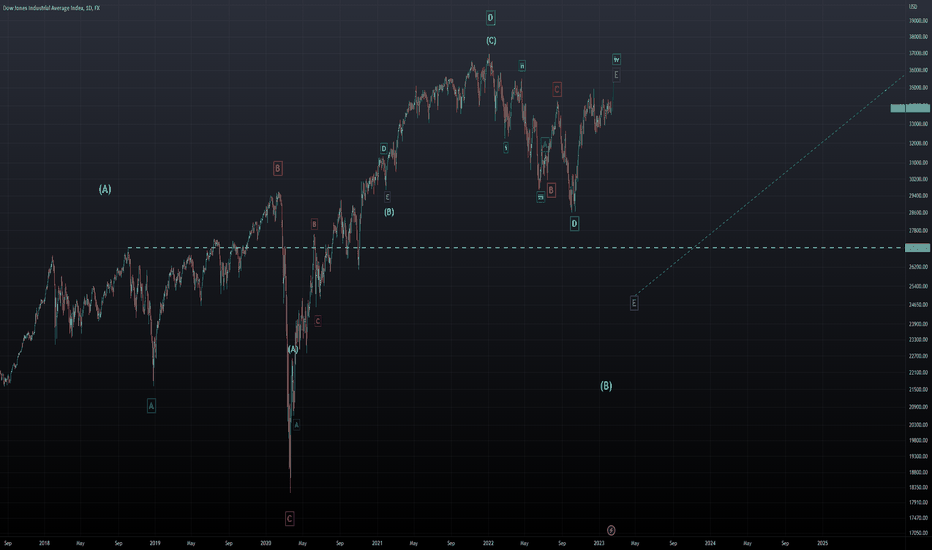Viewport: 932px width, 550px height.
Task: Click the 39000.00 price scale label
Action: 918,21
